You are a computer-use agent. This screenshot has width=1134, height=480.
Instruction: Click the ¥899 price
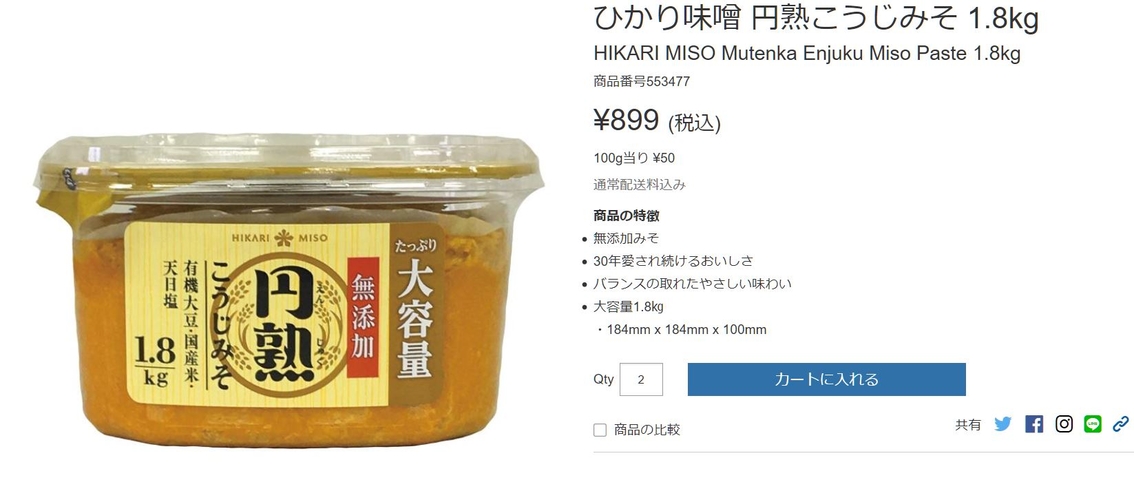[626, 120]
